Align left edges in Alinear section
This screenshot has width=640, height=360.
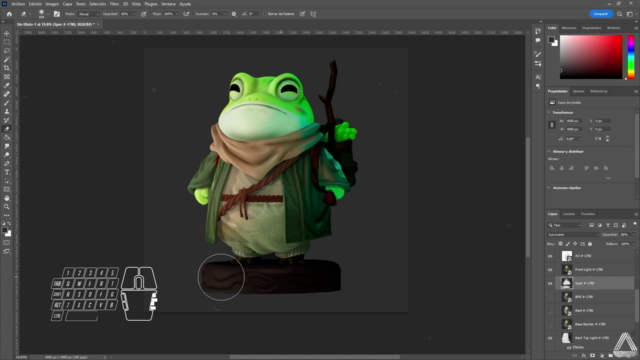(x=552, y=168)
